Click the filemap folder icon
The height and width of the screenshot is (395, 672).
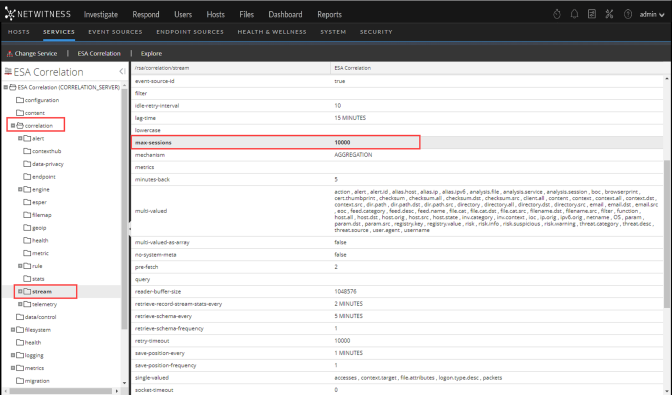tap(27, 215)
